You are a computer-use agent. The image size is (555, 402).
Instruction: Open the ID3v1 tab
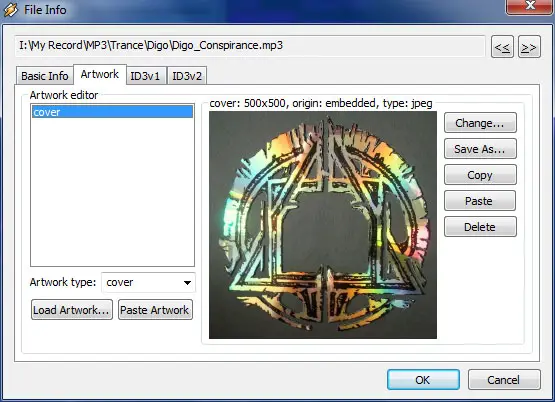[x=145, y=76]
